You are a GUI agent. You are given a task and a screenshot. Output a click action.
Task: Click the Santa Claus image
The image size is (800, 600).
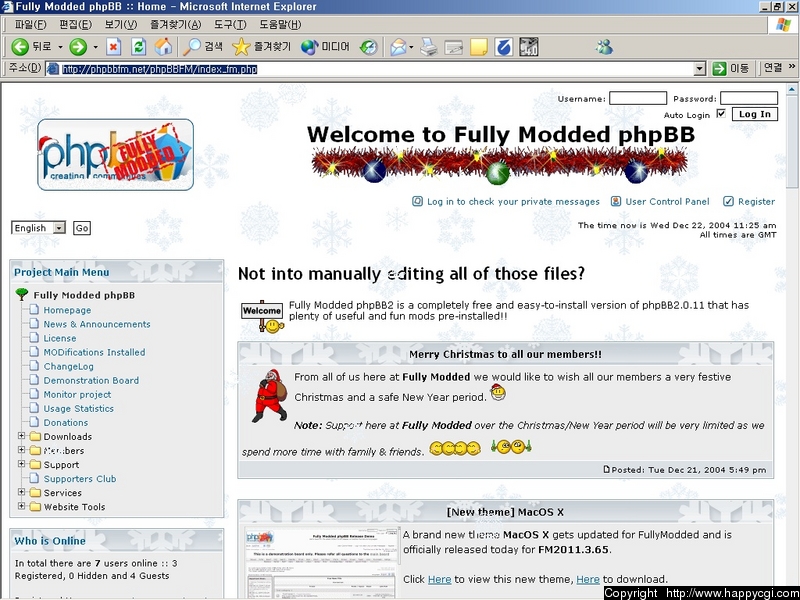[x=270, y=396]
